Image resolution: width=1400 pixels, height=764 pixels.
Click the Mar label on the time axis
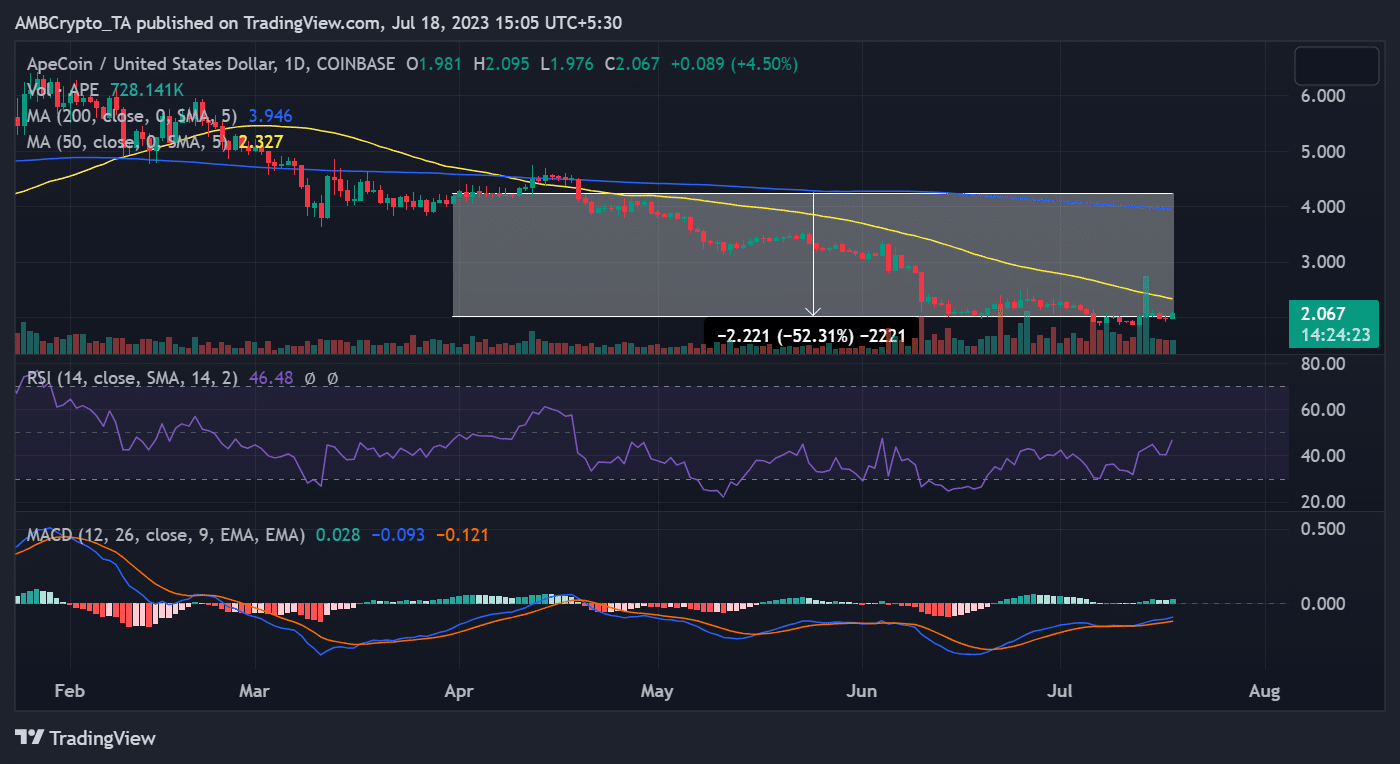257,691
